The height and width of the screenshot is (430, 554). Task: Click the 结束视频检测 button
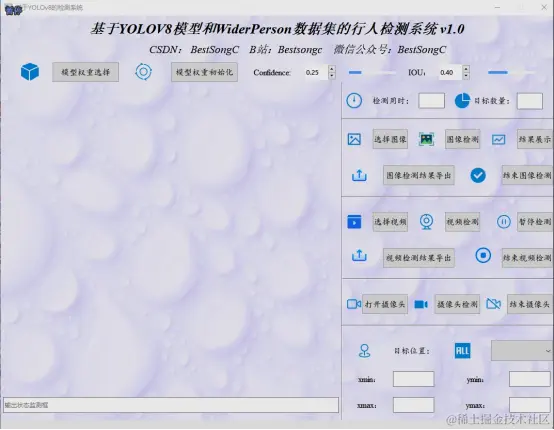528,258
